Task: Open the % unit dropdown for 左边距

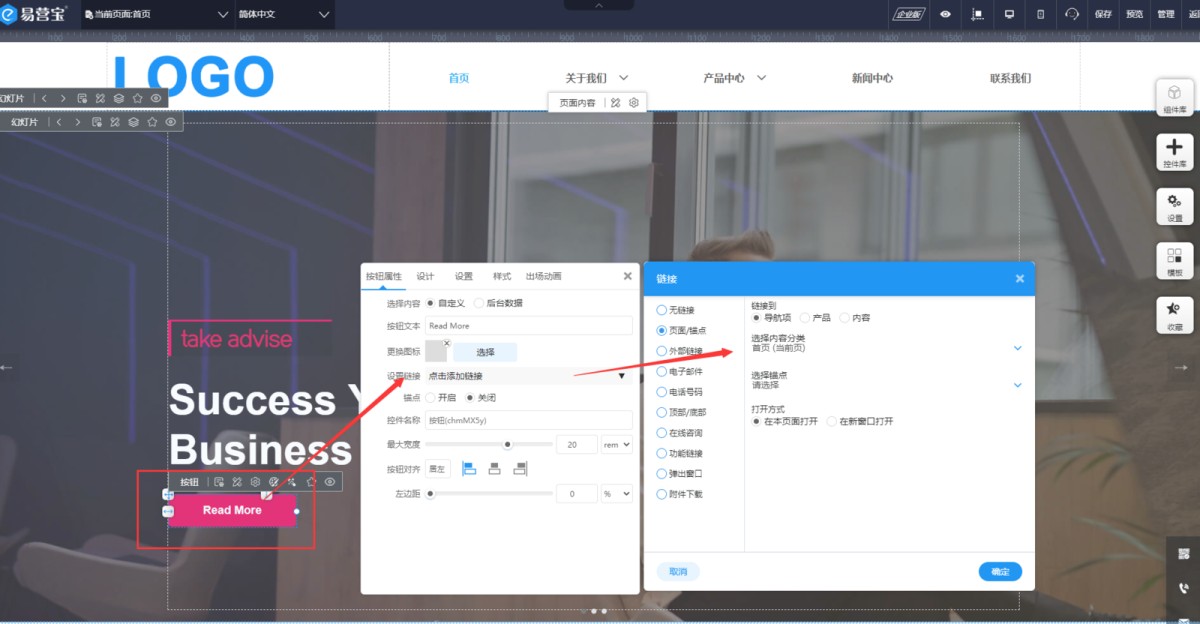Action: 617,494
